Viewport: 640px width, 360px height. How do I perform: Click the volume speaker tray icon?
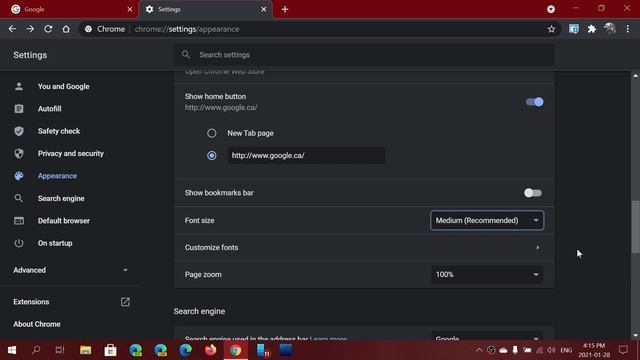(551, 350)
